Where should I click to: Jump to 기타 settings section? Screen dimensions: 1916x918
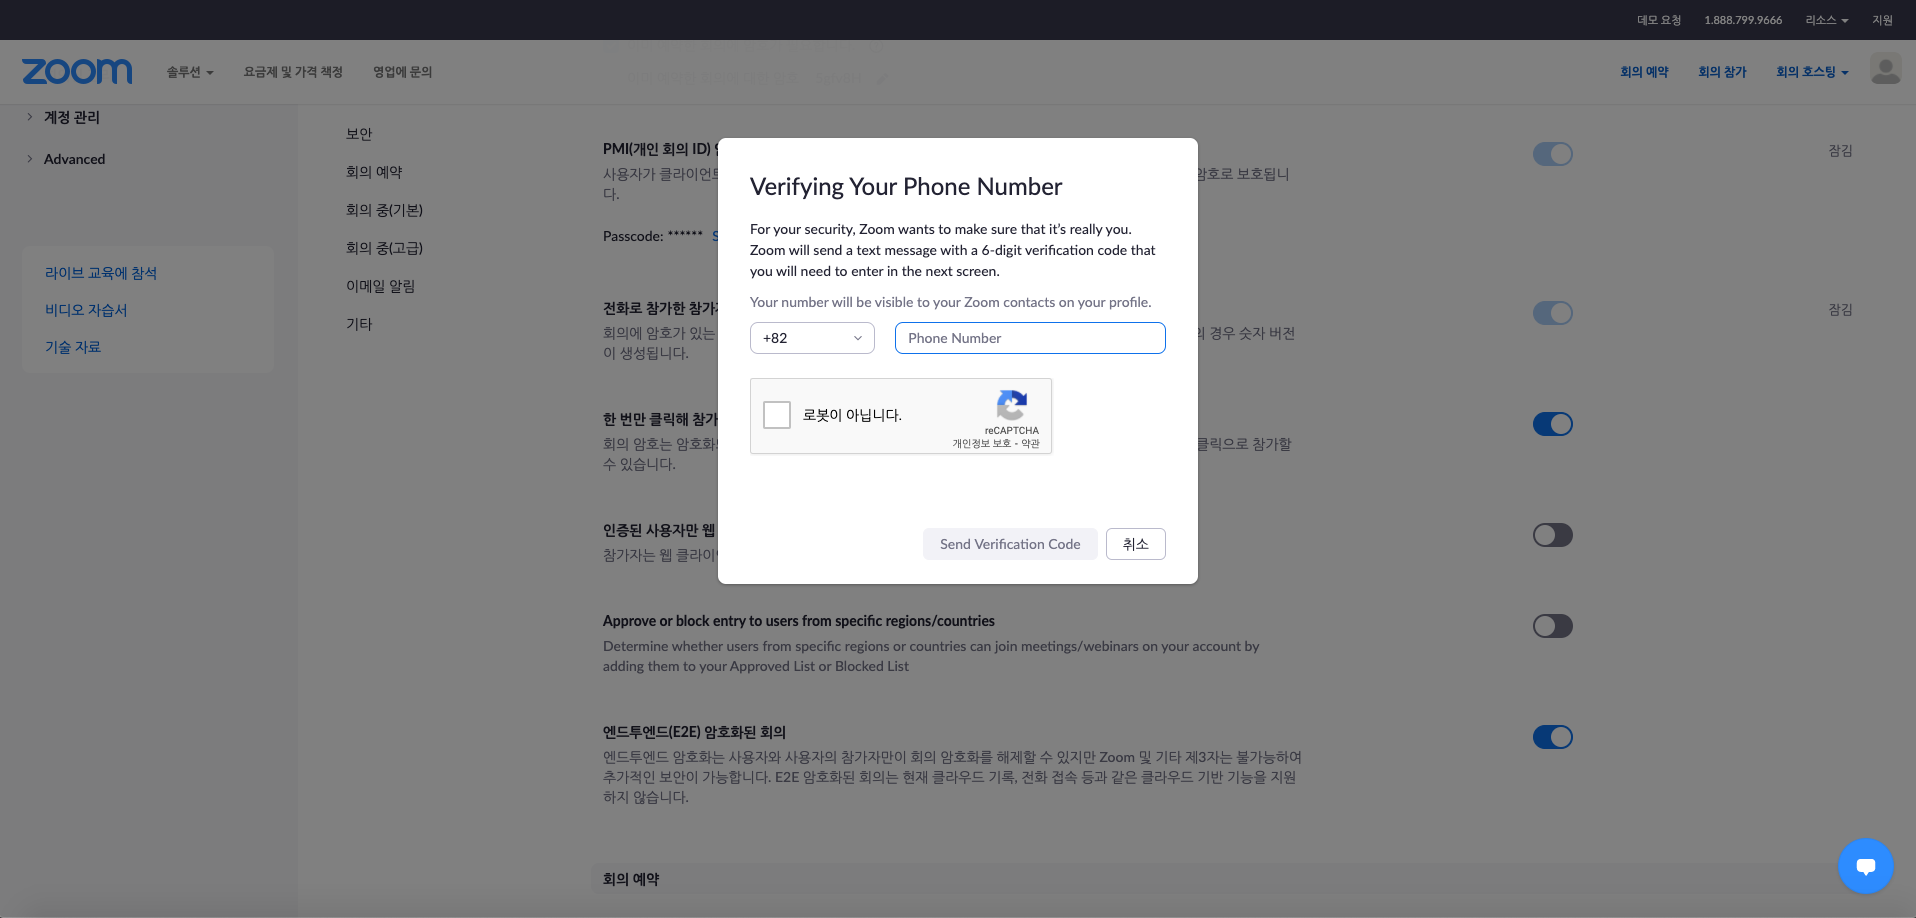[x=359, y=324]
